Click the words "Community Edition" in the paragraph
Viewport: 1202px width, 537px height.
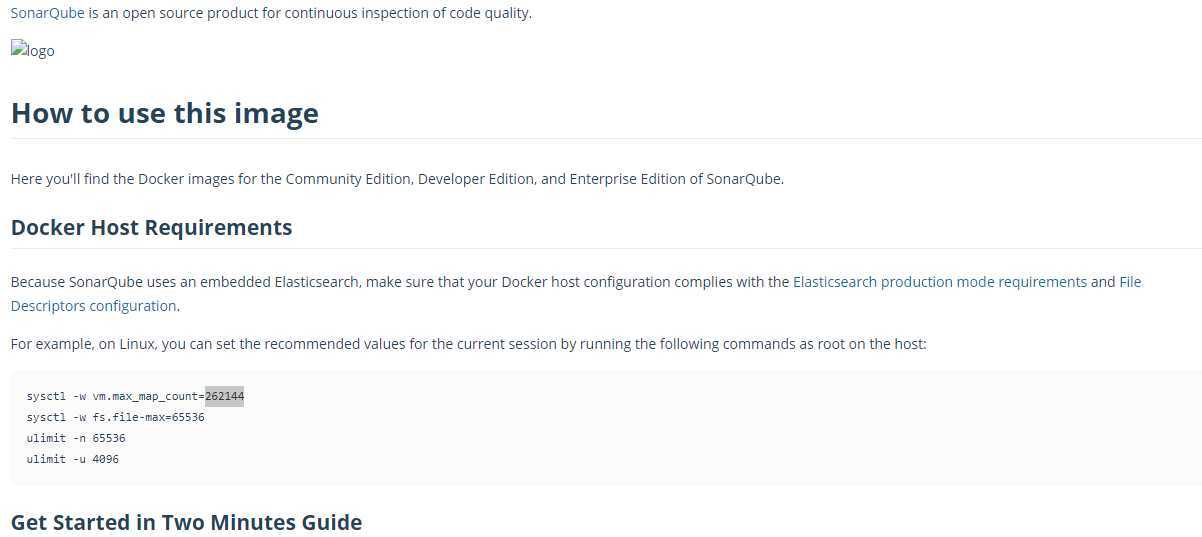(348, 179)
